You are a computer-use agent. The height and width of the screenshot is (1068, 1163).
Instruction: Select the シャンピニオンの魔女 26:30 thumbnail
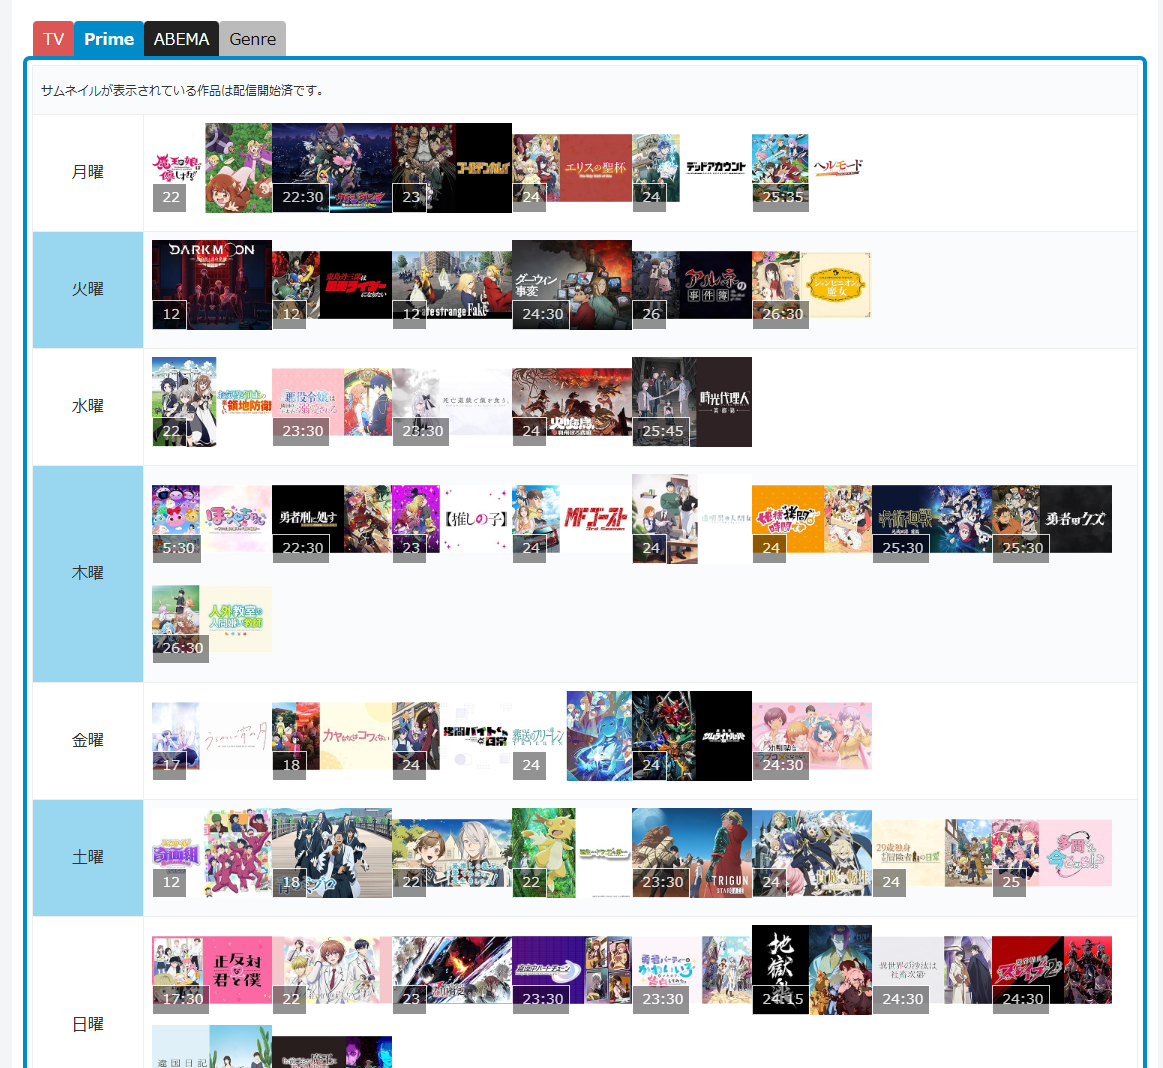tap(812, 285)
